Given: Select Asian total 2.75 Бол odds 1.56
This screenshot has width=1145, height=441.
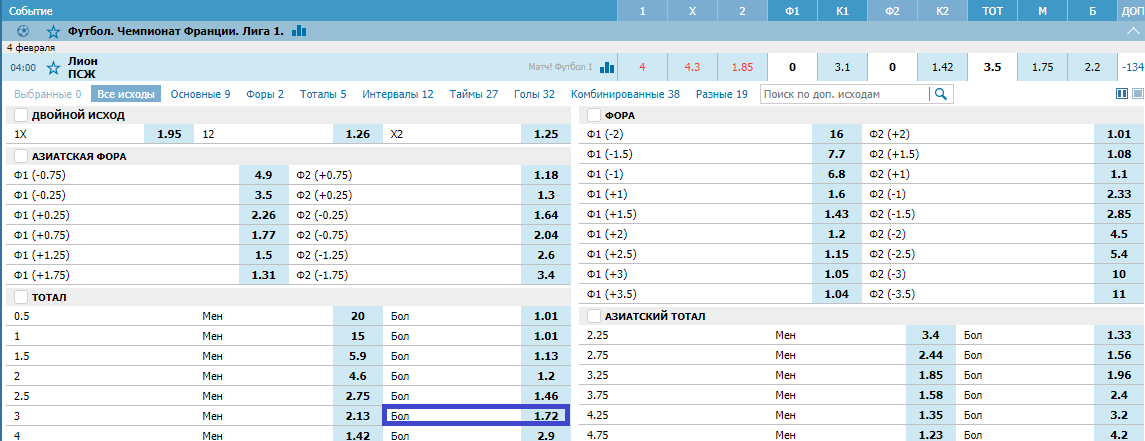Looking at the screenshot, I should coord(1119,356).
